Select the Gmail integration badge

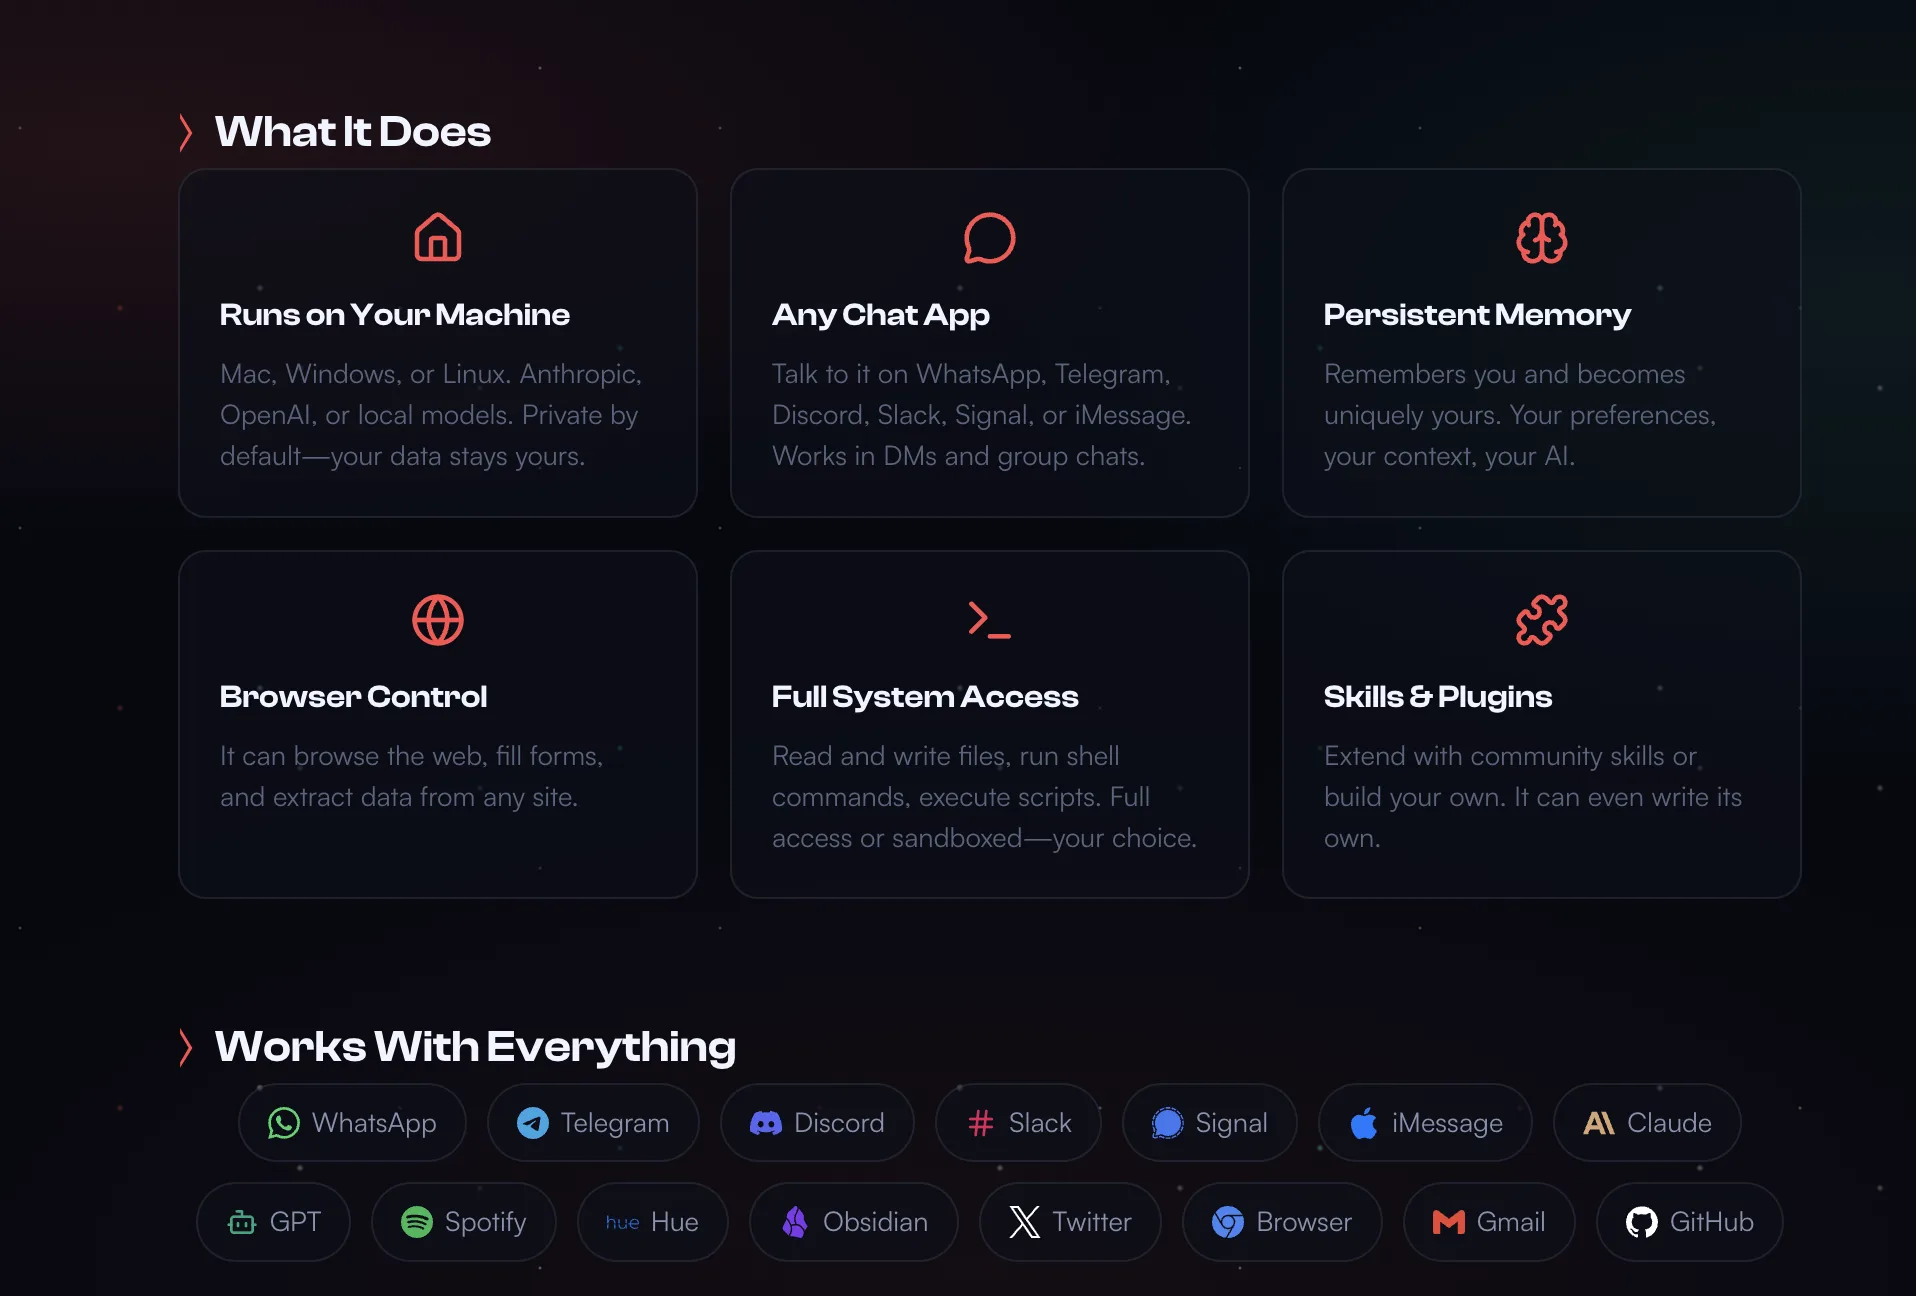coord(1489,1222)
